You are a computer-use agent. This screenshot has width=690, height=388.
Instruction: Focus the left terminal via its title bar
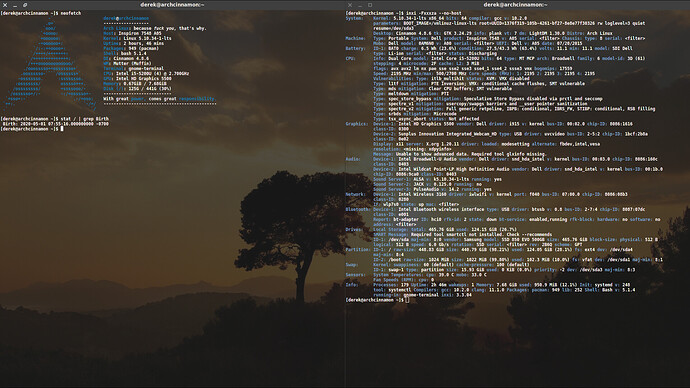(x=172, y=5)
